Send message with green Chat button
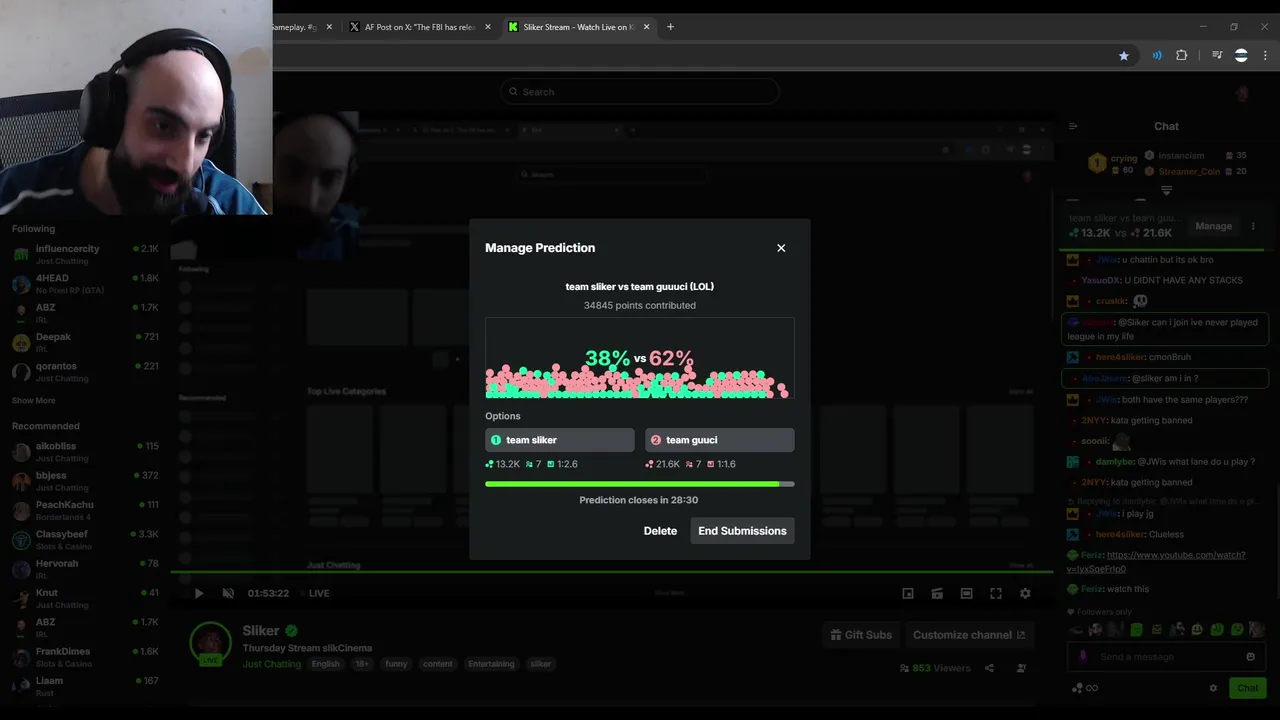This screenshot has height=720, width=1280. tap(1248, 688)
